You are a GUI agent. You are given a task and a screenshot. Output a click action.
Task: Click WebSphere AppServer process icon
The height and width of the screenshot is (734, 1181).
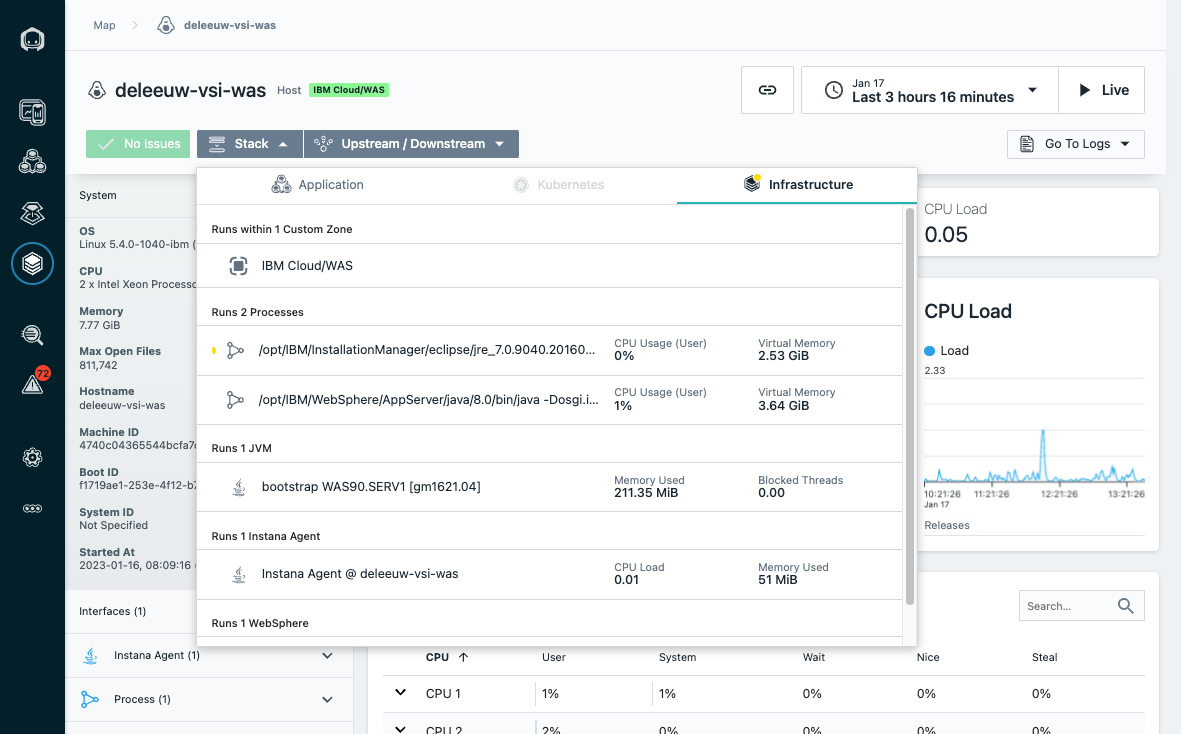236,400
